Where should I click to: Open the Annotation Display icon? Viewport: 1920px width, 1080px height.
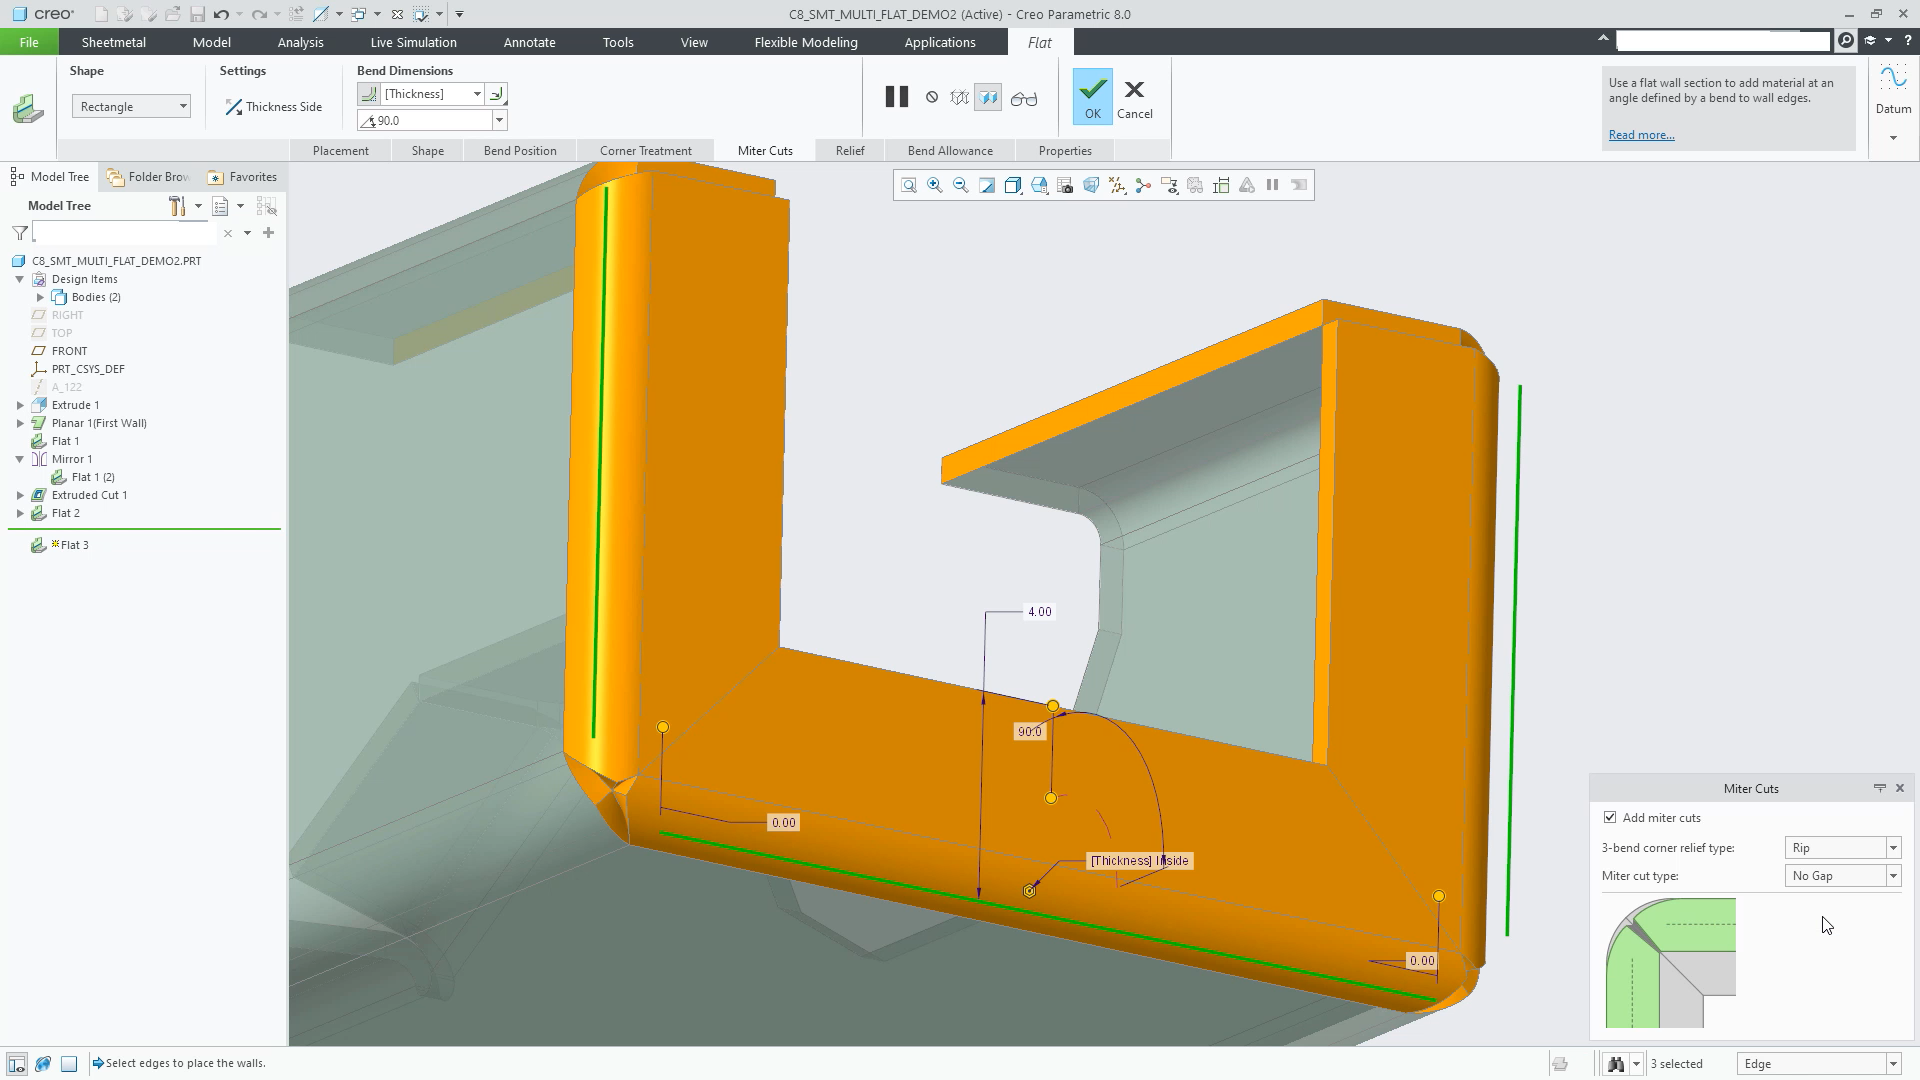click(x=1169, y=185)
